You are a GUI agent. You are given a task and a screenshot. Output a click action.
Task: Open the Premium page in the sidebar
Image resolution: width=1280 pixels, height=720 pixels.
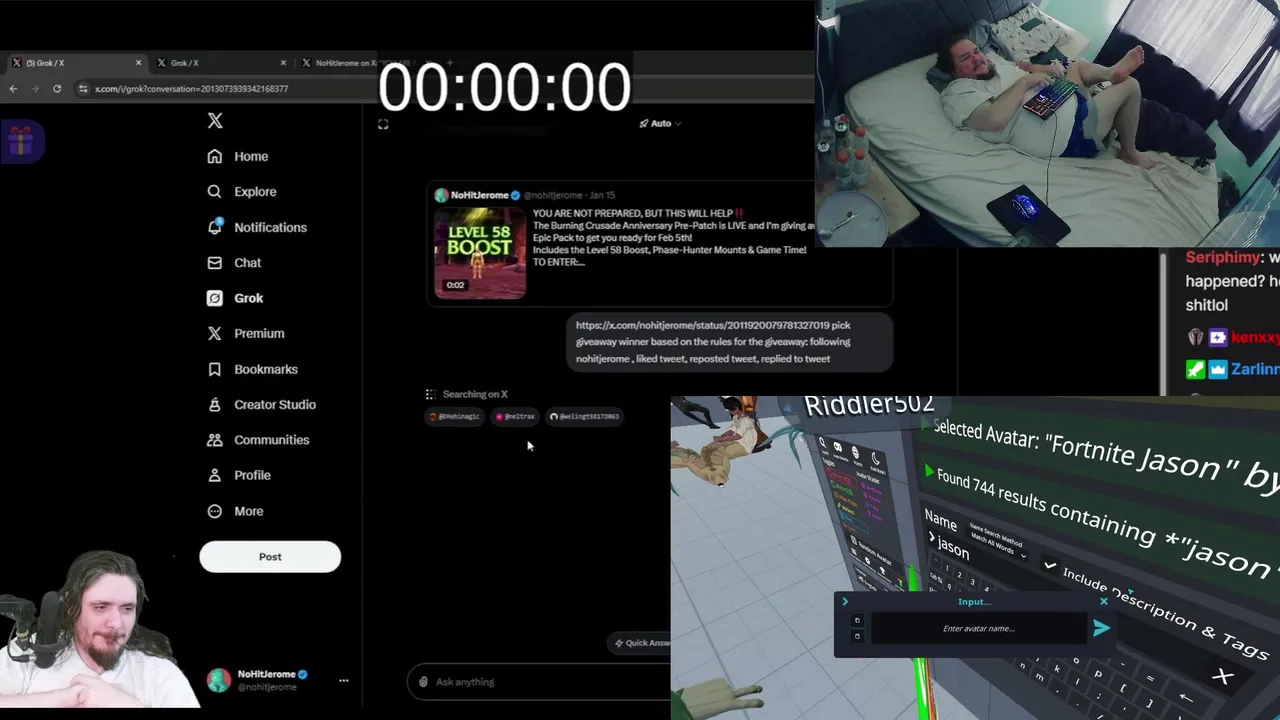pyautogui.click(x=245, y=333)
